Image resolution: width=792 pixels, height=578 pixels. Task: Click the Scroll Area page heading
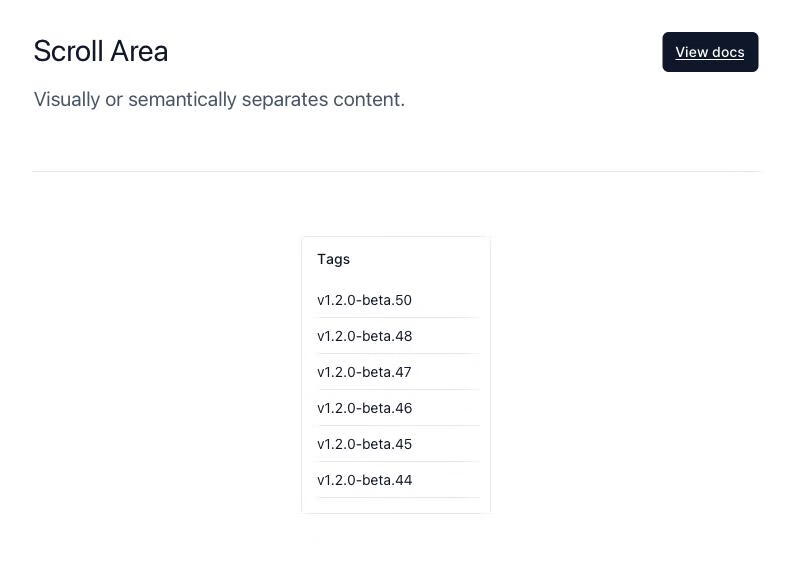pyautogui.click(x=101, y=51)
